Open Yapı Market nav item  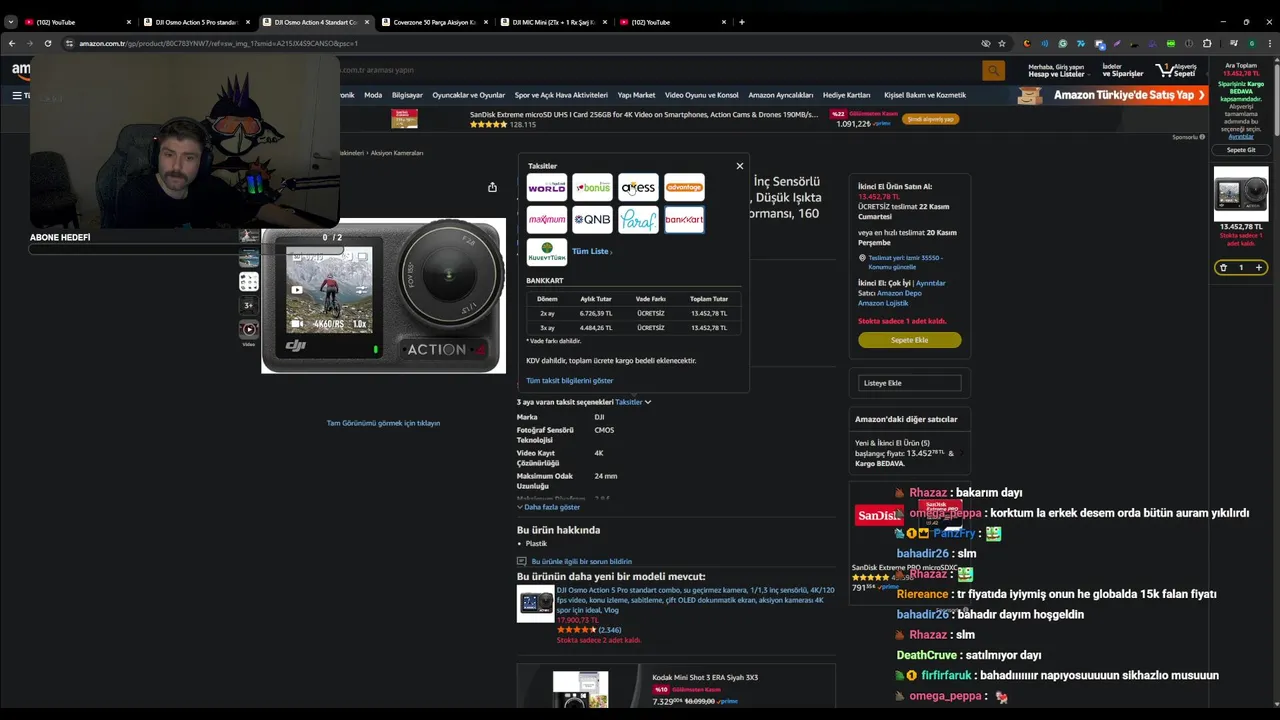pyautogui.click(x=636, y=95)
